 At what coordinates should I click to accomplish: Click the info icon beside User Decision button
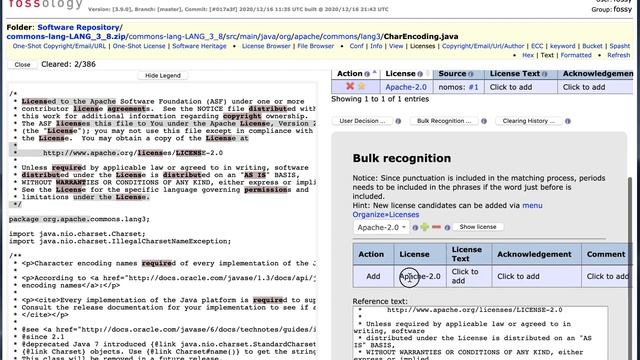coord(398,121)
